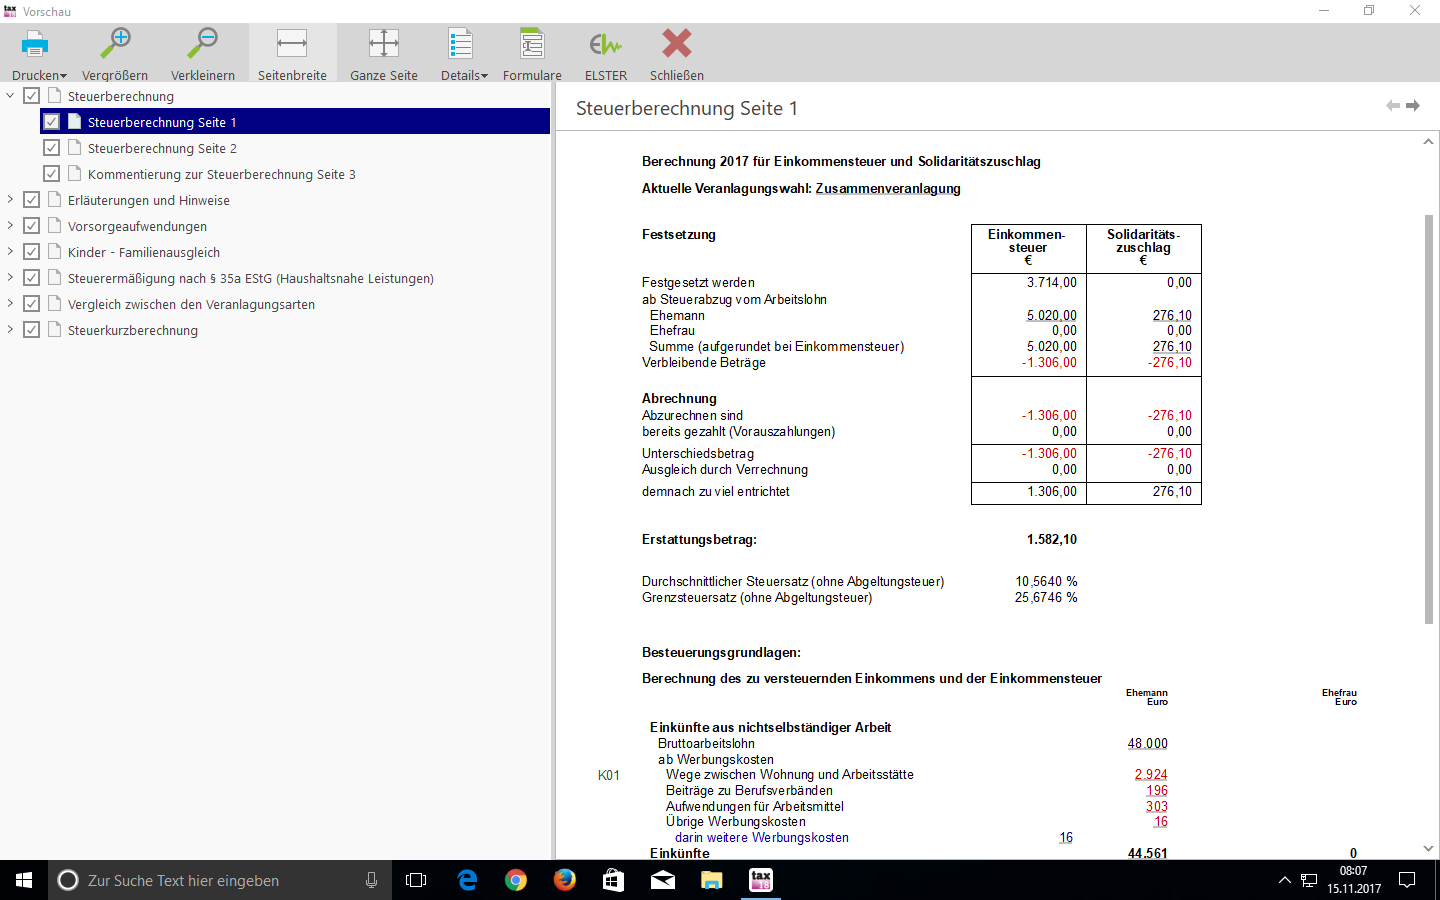Click preview vertical scrollbar thumb
This screenshot has width=1440, height=900.
point(1428,418)
